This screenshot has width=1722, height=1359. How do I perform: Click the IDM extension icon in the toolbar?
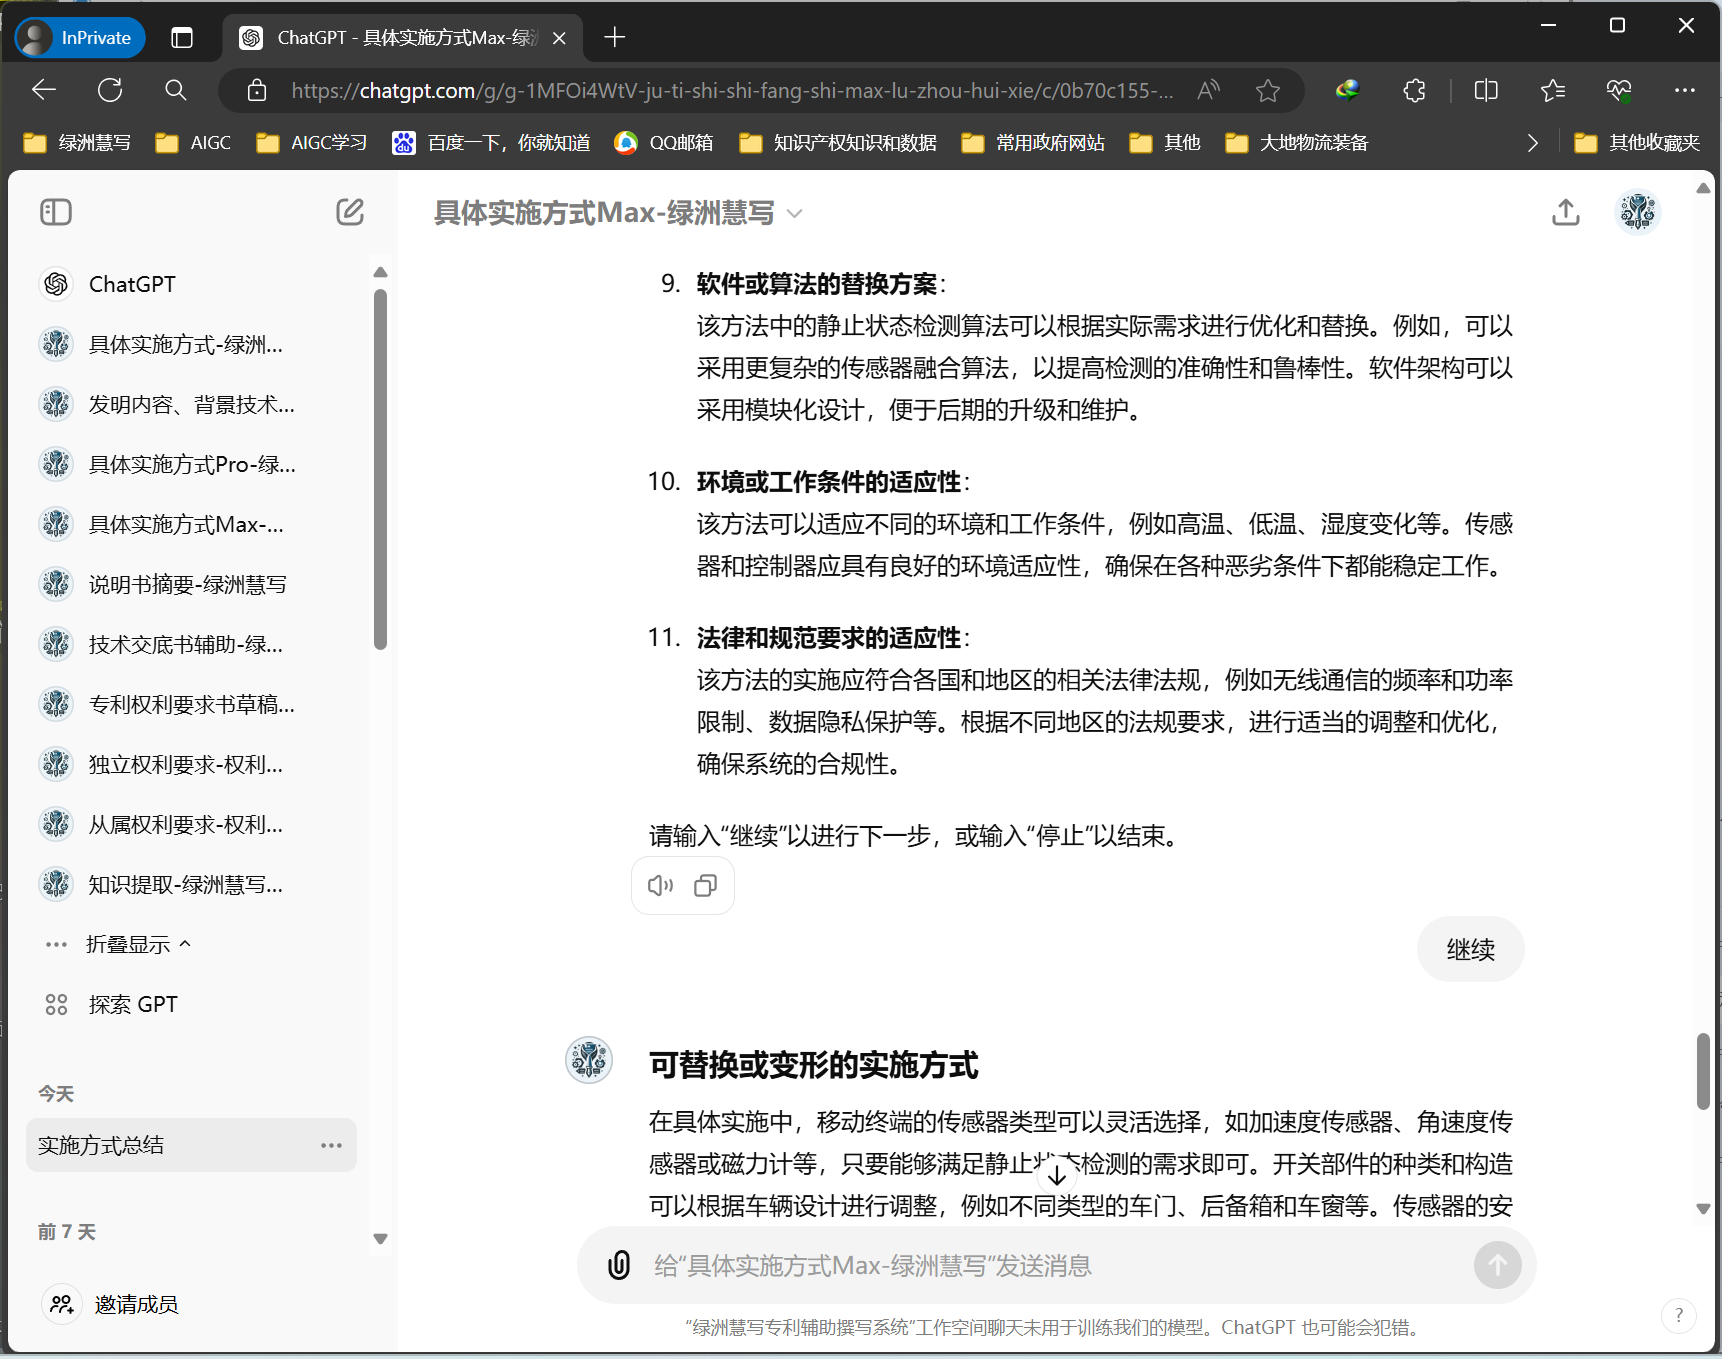click(x=1347, y=90)
